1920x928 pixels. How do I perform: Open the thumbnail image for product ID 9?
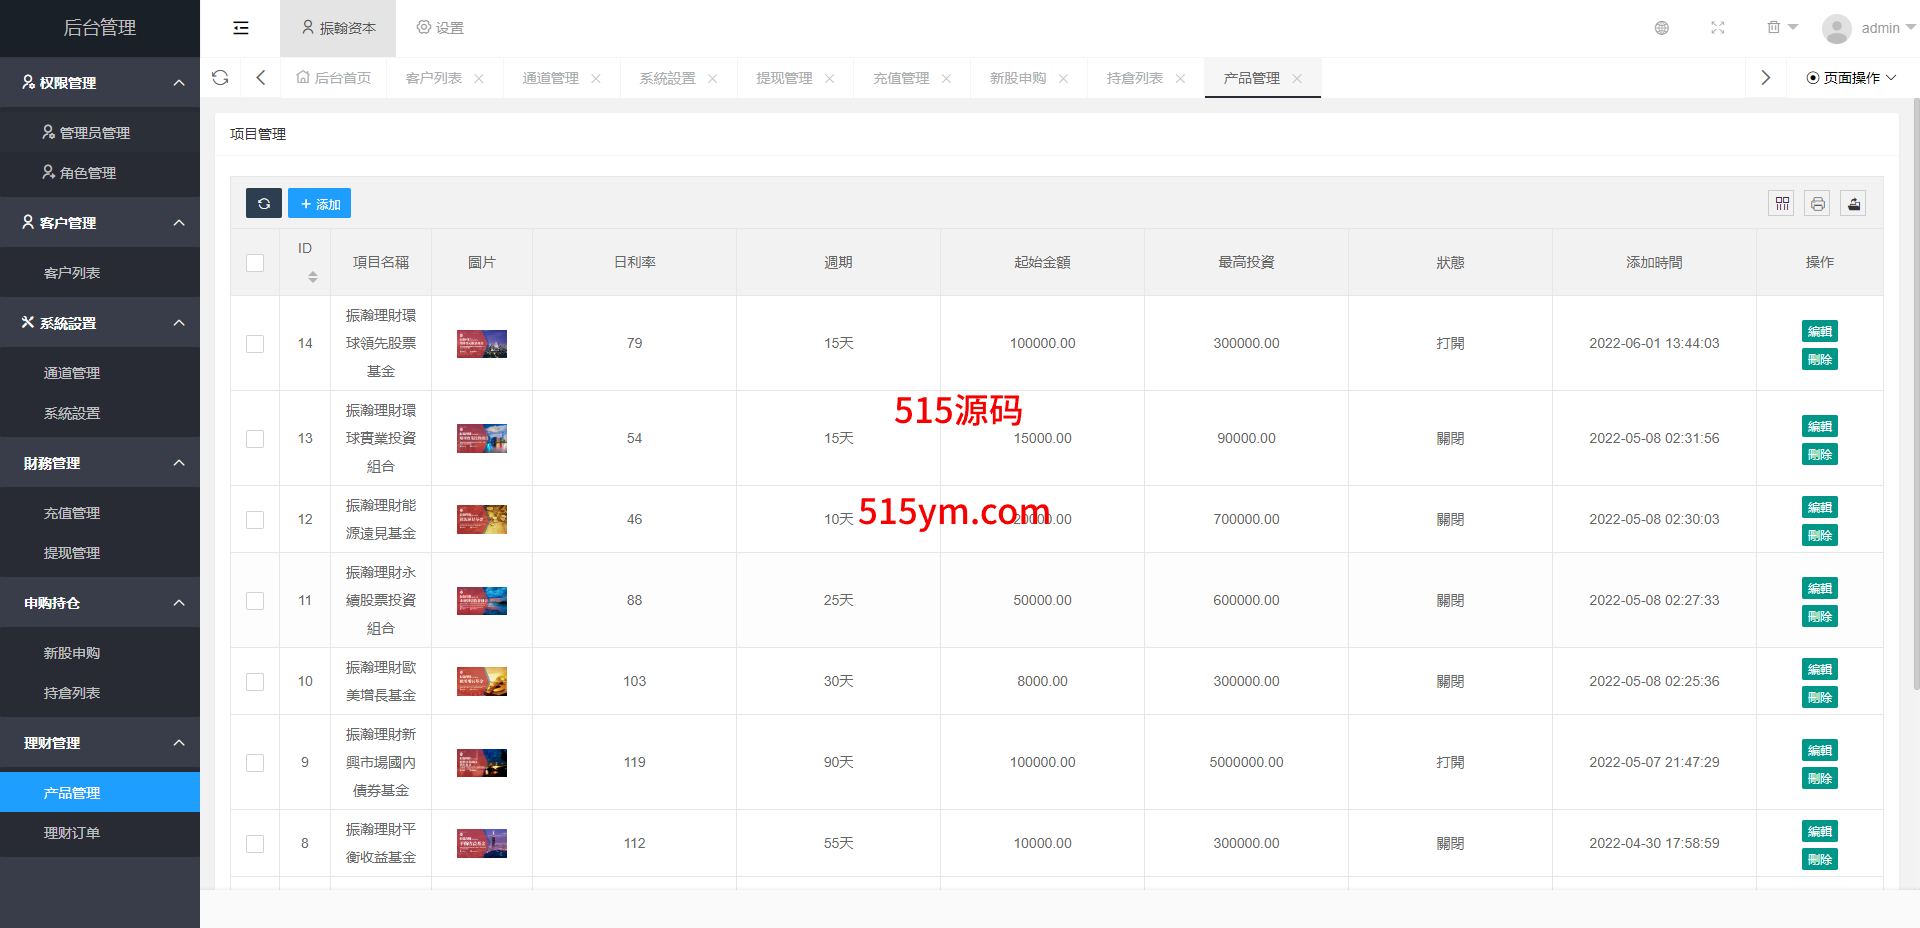pos(482,763)
